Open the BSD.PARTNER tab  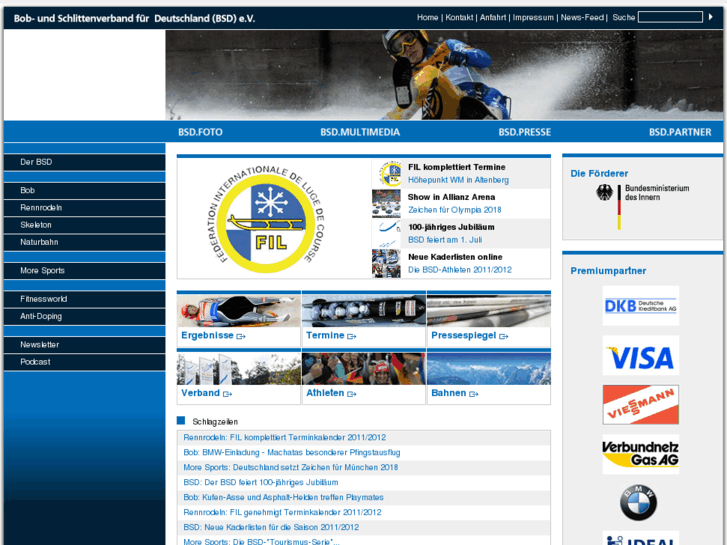680,132
